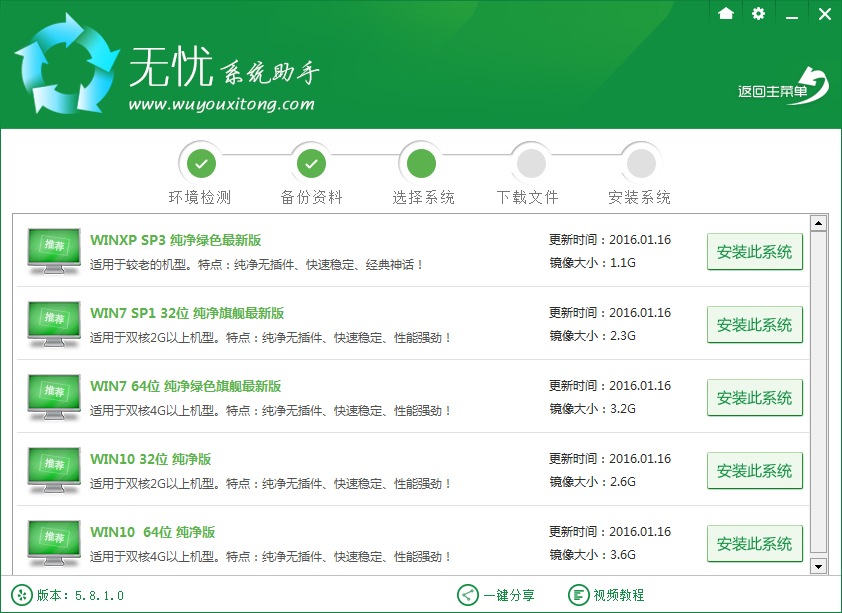
Task: Click 镜像大小：2.3G text
Action: tap(592, 335)
